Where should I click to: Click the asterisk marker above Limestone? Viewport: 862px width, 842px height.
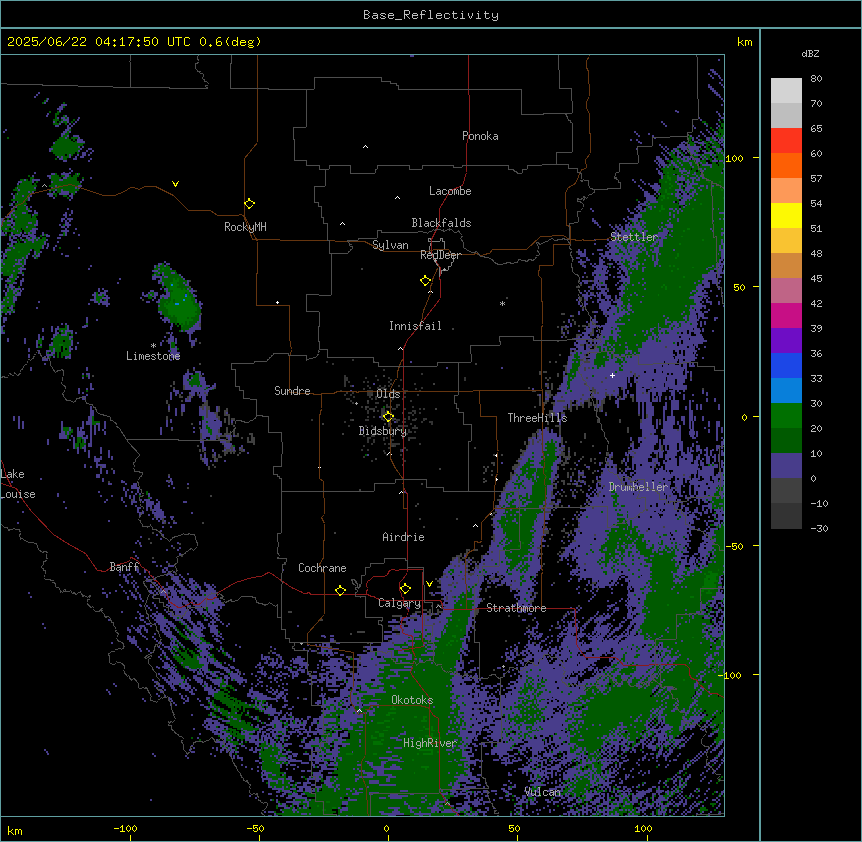(153, 346)
